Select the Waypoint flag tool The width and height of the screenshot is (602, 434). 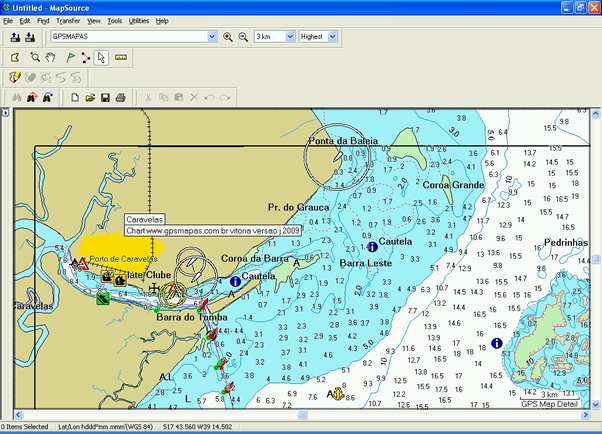click(x=68, y=58)
